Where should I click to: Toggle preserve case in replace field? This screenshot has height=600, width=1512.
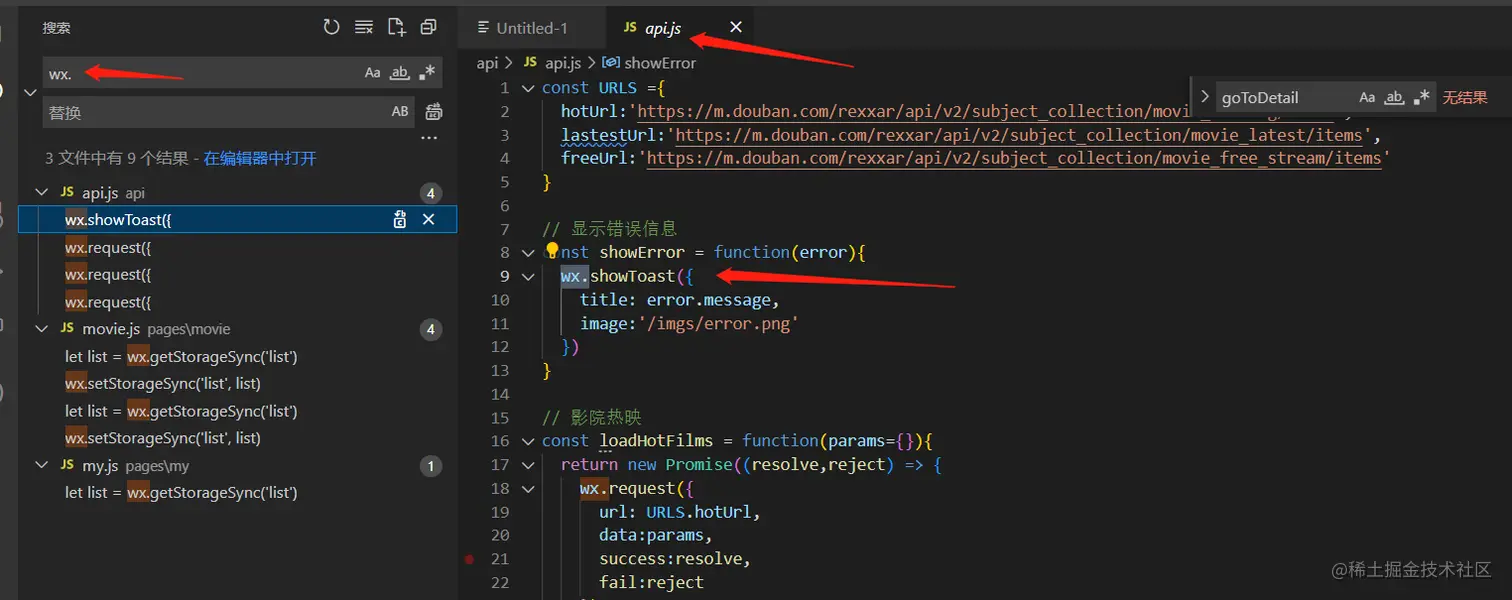tap(400, 112)
